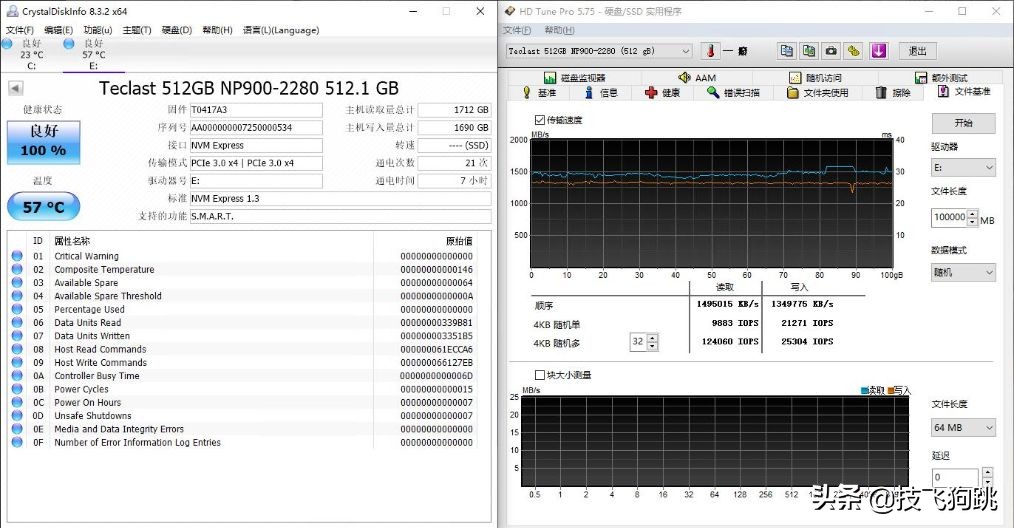Open the Teclast 512GB drive selection dropdown

click(x=598, y=51)
